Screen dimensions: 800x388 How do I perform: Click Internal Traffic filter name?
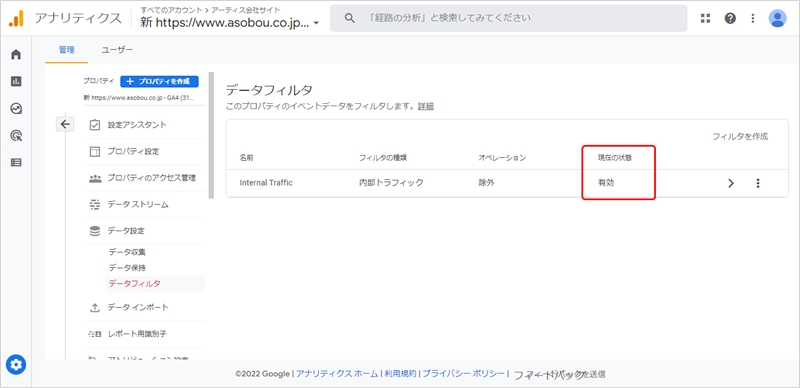[x=266, y=183]
